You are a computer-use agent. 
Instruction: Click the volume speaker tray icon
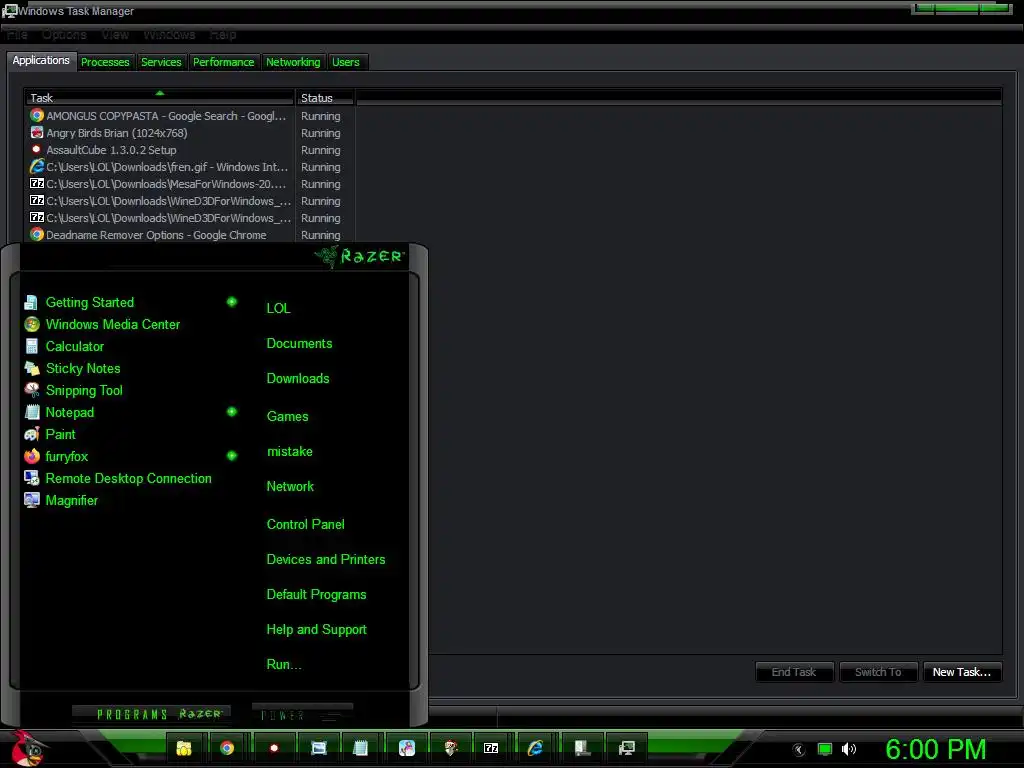coord(849,749)
